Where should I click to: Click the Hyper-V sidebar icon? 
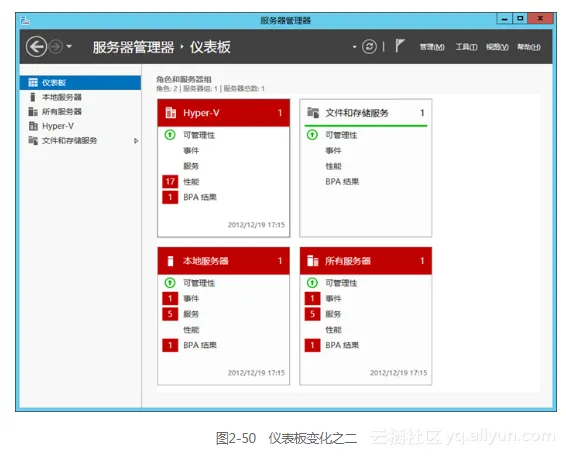point(33,126)
